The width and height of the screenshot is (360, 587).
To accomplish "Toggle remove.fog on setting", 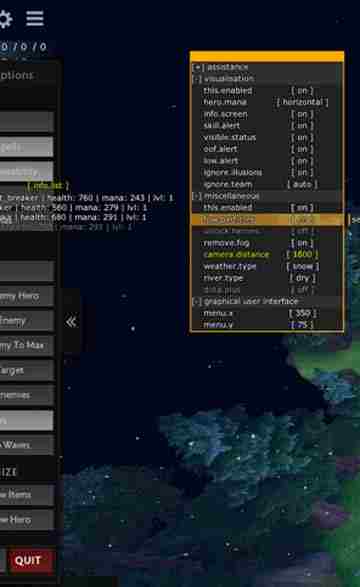I will (302, 243).
